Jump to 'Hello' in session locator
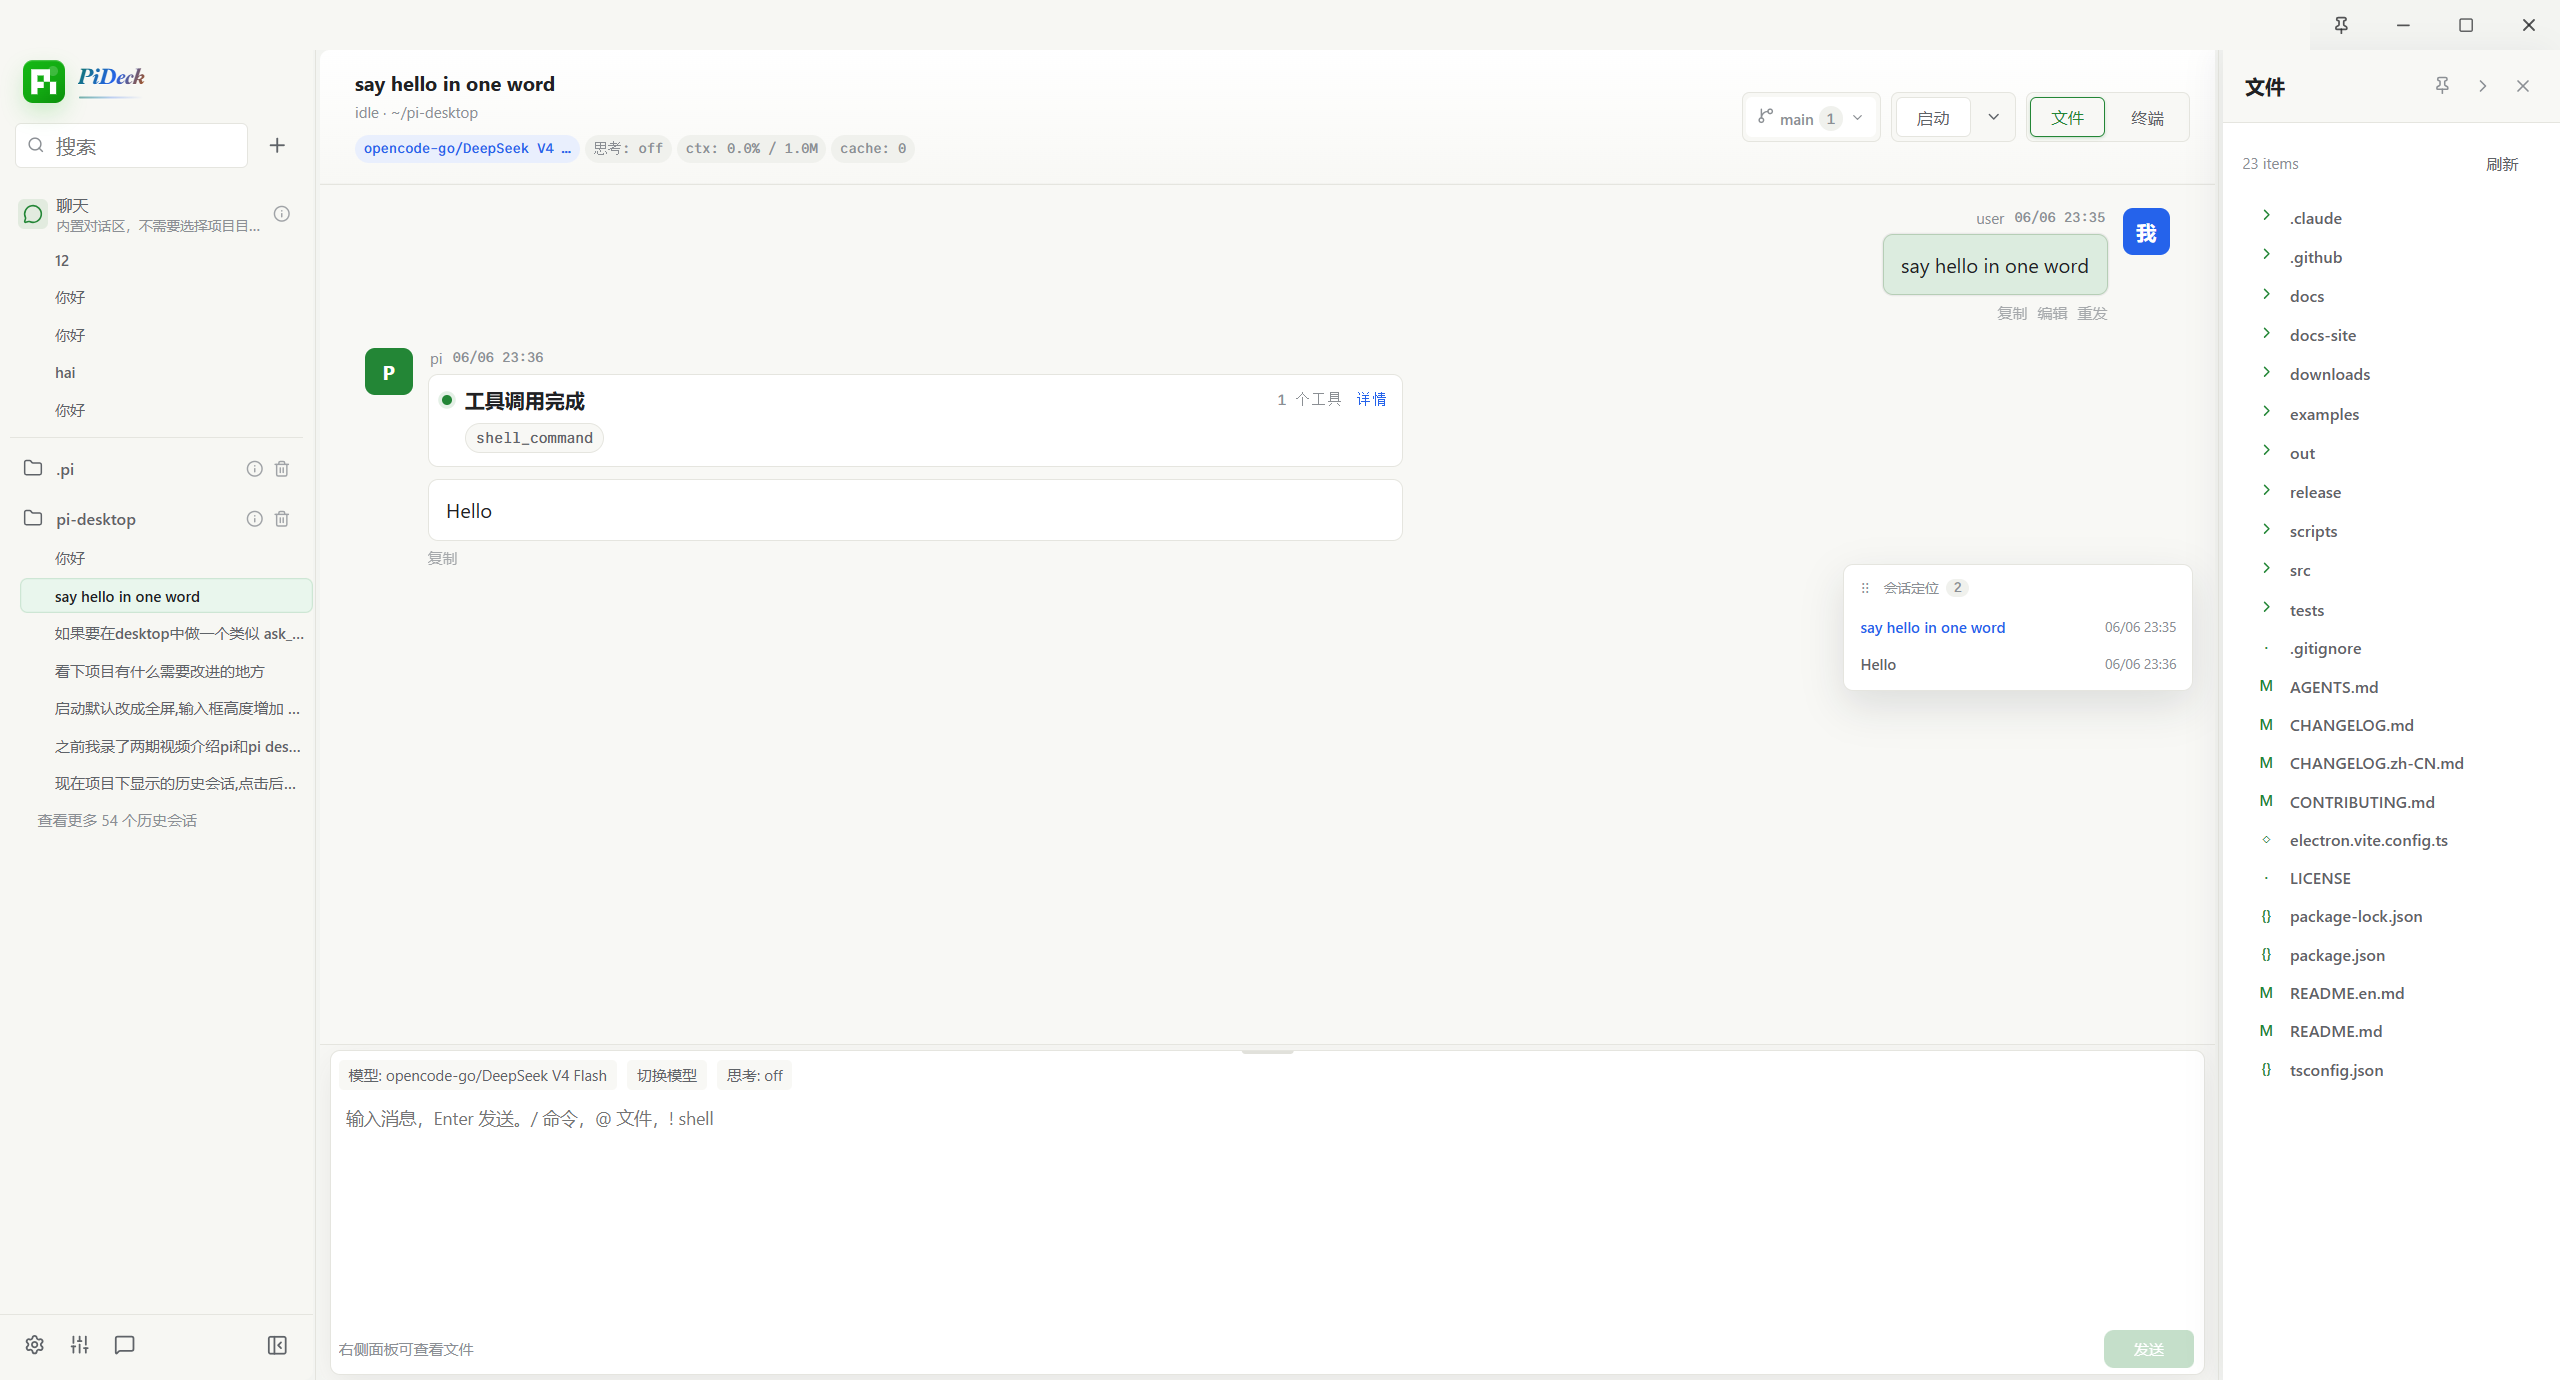The image size is (2560, 1380). [x=2018, y=665]
